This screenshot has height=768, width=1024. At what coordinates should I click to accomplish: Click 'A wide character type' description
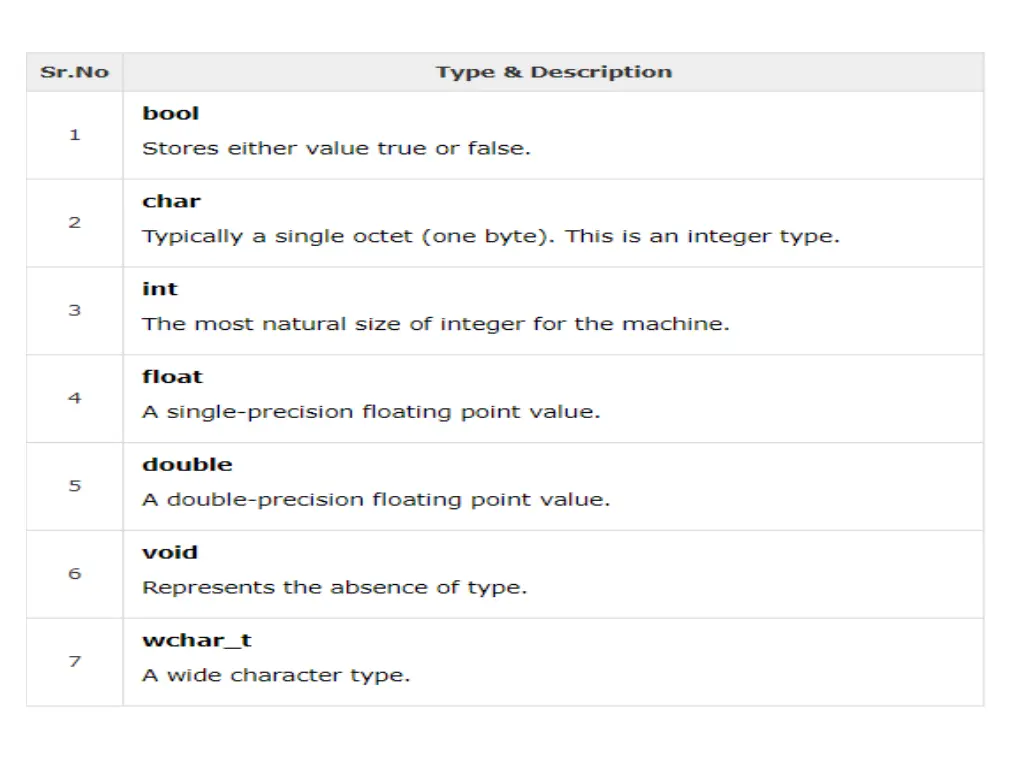[276, 675]
